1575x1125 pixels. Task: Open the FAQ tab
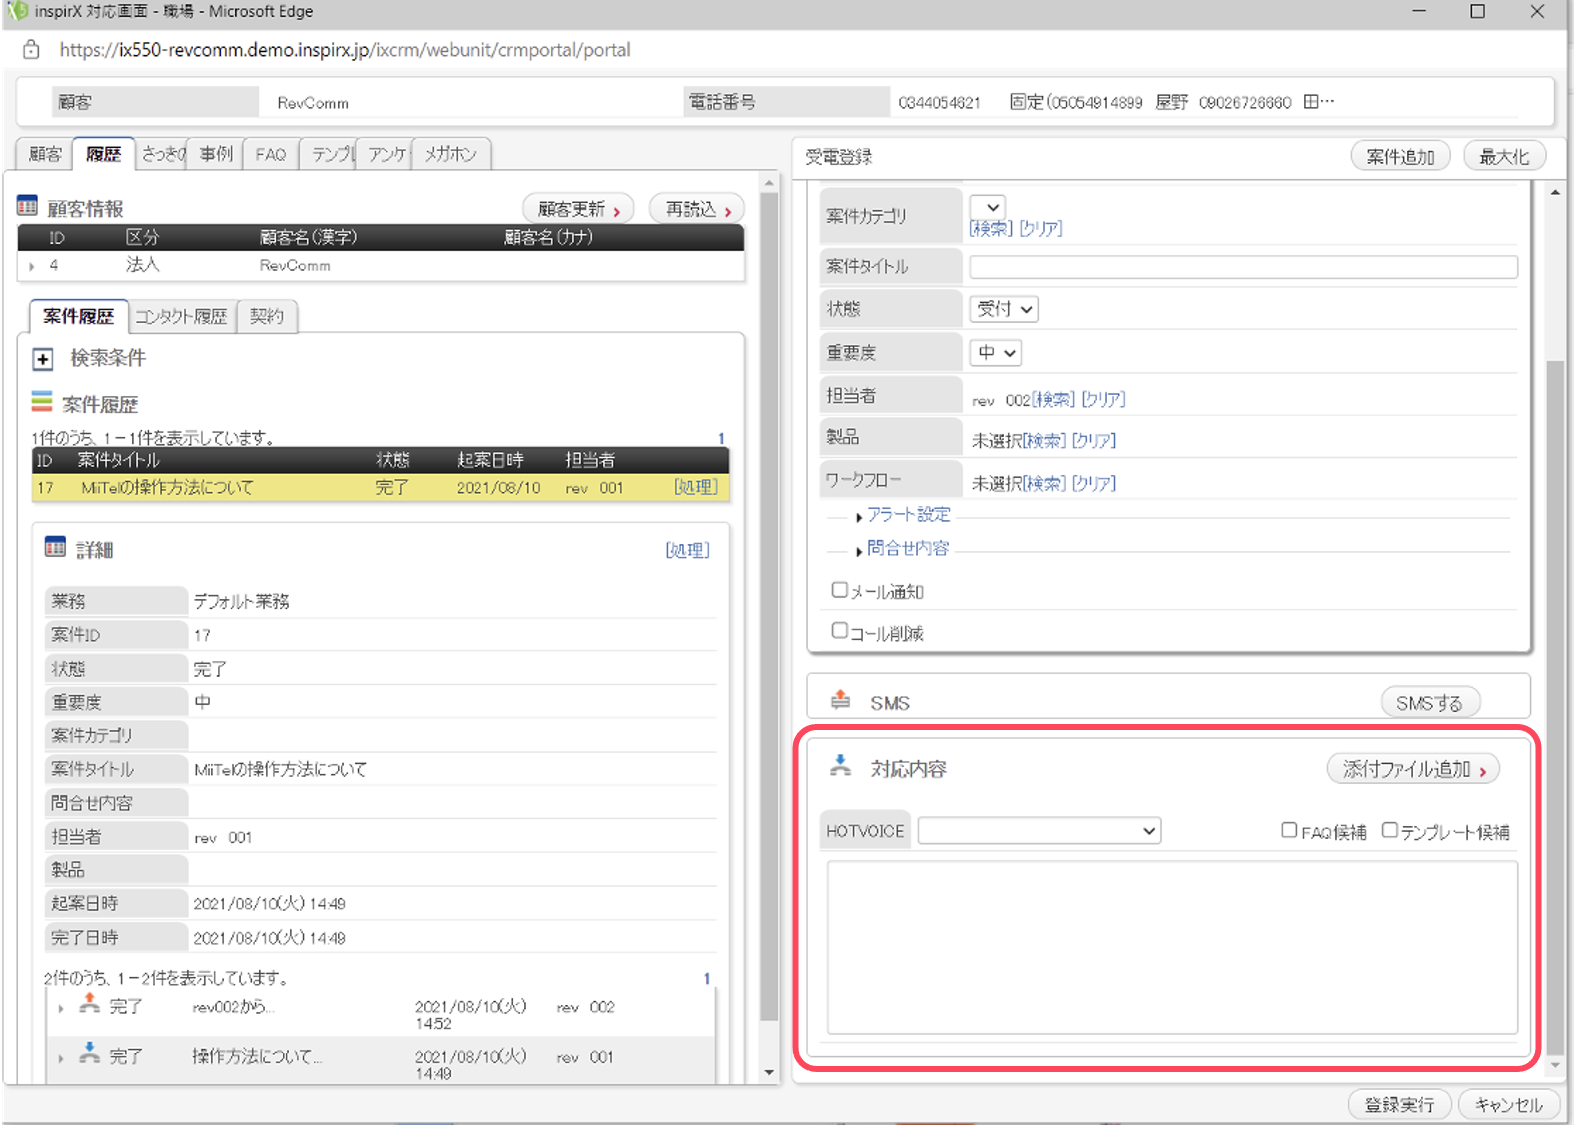[271, 154]
